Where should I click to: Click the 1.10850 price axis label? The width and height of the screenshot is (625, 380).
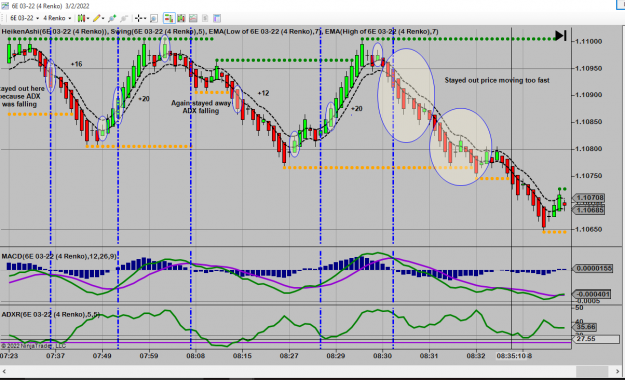pos(588,122)
